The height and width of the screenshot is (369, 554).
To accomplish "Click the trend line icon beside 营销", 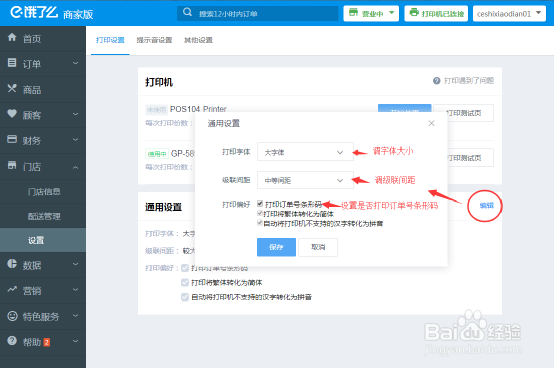I will [12, 289].
